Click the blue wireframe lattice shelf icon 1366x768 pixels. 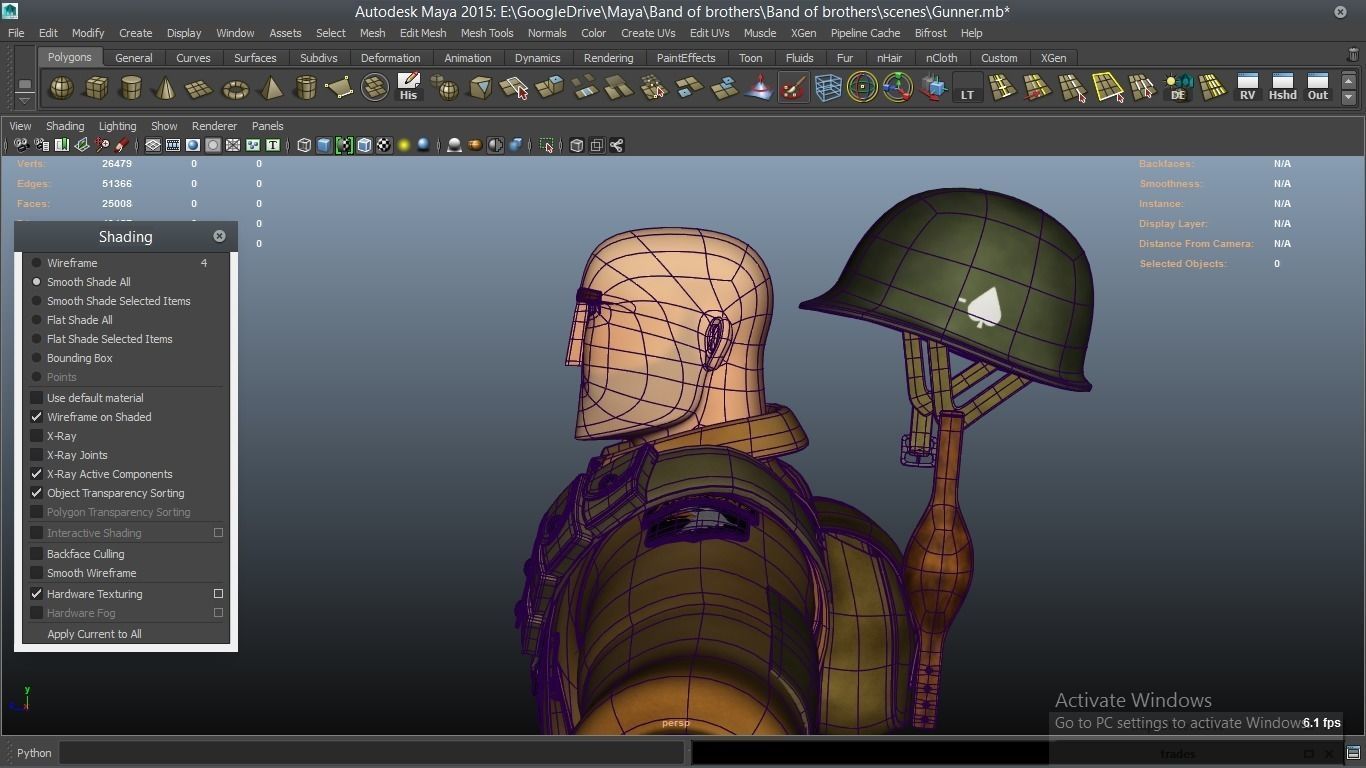(x=828, y=88)
